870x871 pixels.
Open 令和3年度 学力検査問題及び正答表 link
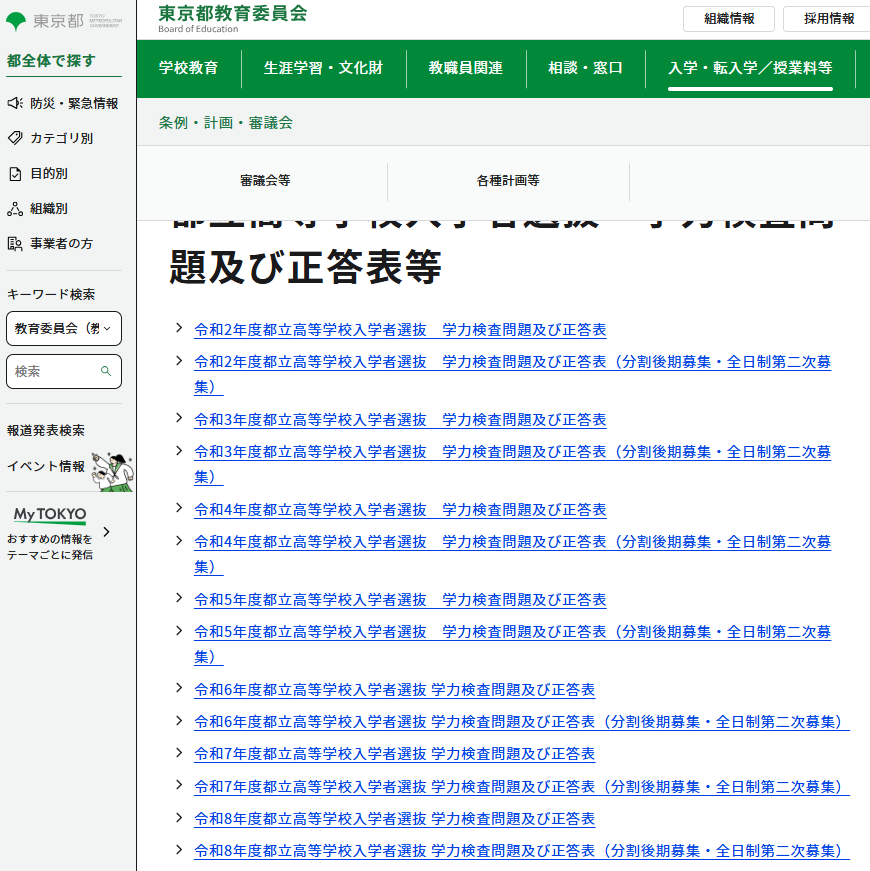400,420
